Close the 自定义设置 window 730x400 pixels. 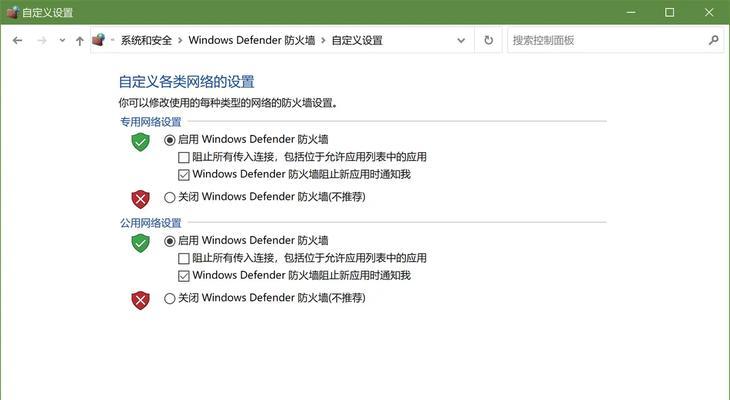point(709,12)
